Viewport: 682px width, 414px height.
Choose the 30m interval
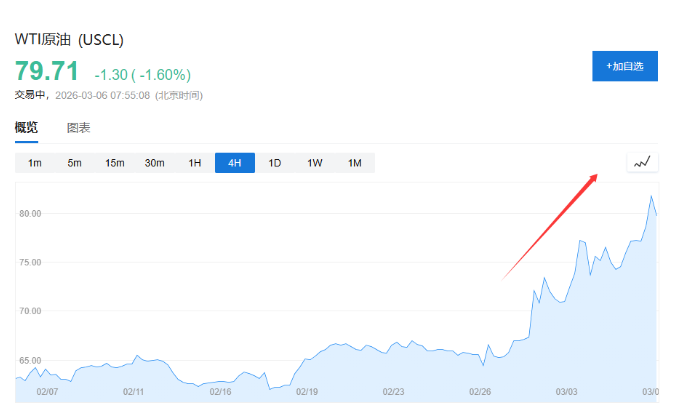click(154, 163)
